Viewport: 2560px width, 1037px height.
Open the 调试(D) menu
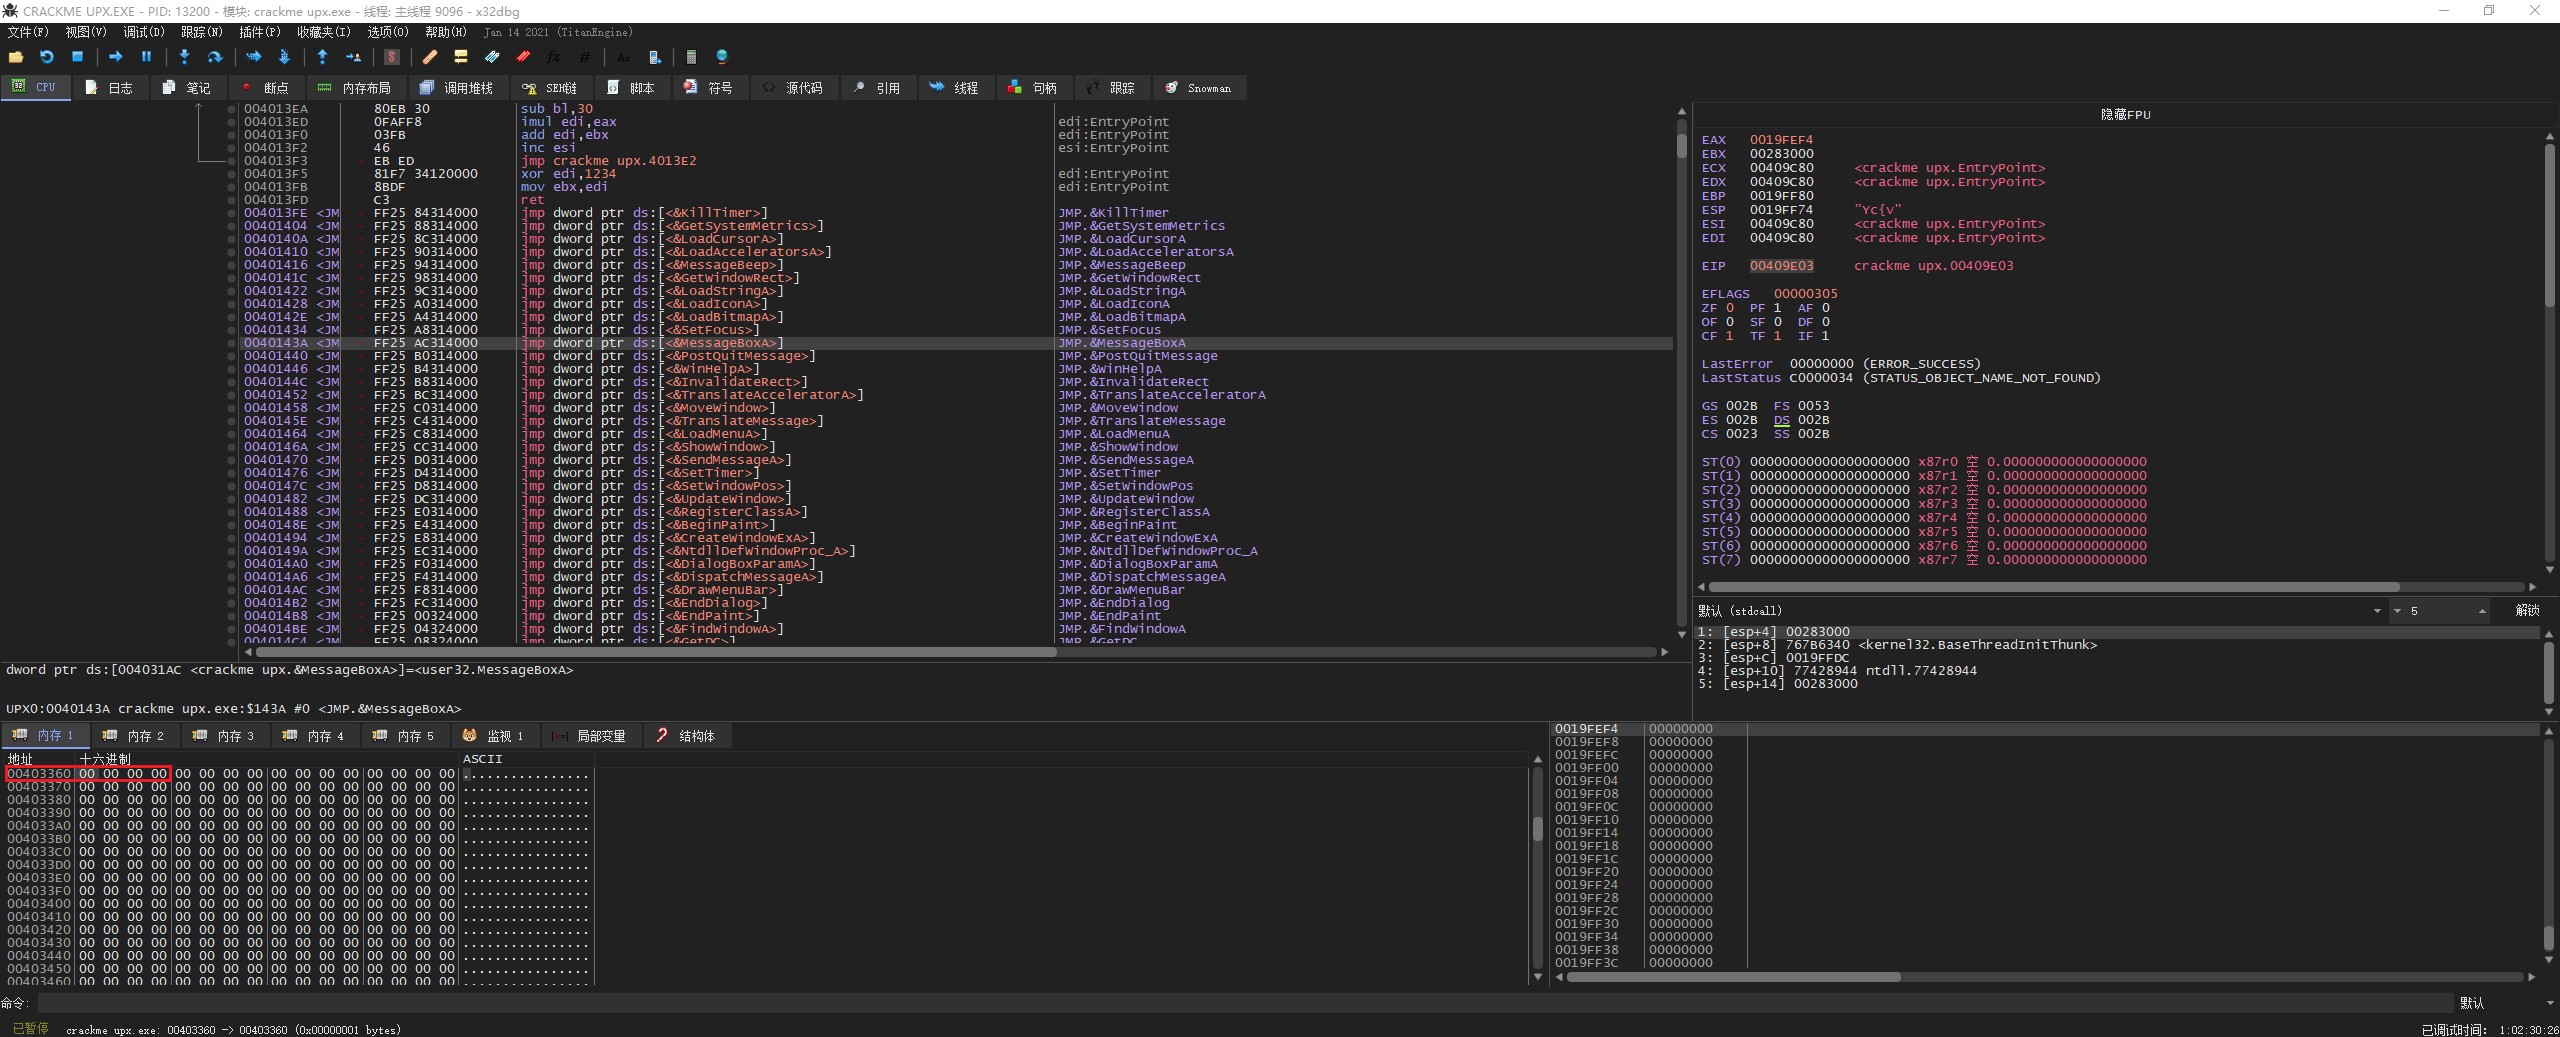tap(143, 32)
